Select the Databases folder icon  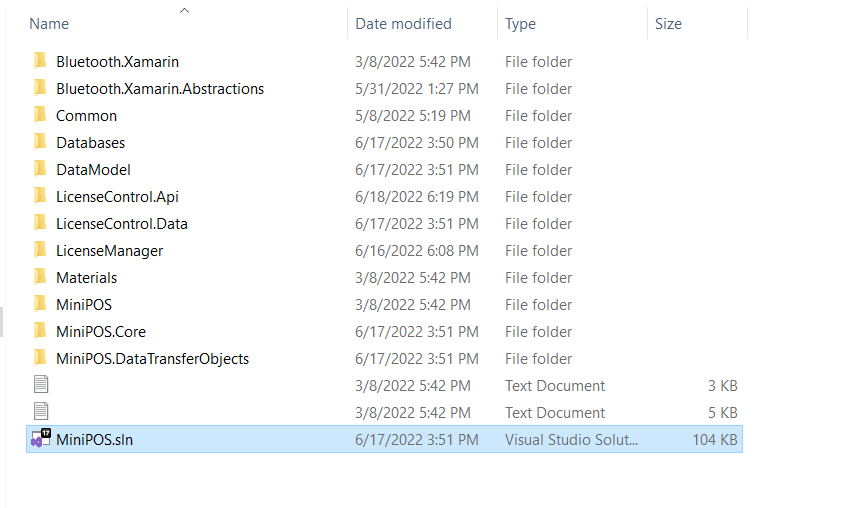tap(40, 142)
